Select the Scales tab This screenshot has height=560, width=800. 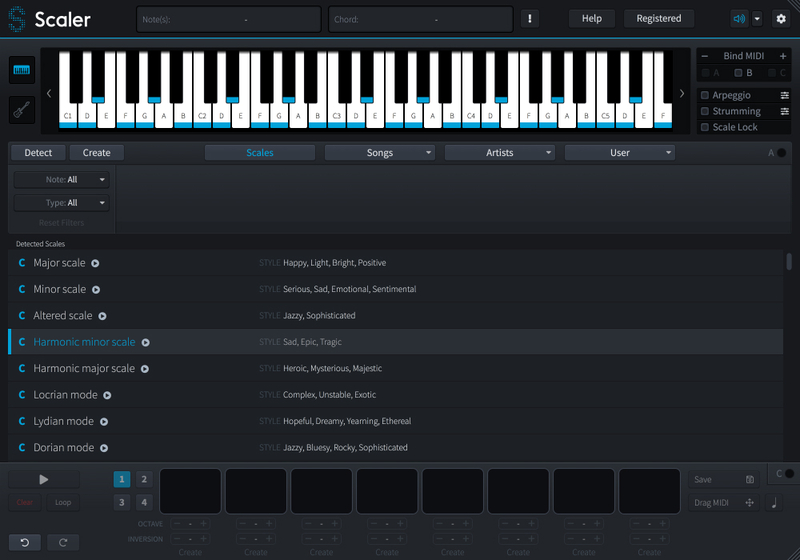pyautogui.click(x=260, y=153)
